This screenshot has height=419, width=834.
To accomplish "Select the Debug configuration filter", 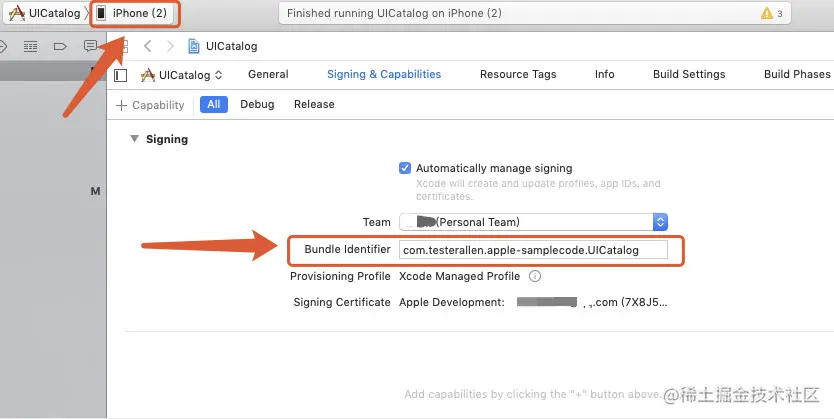I will click(x=257, y=104).
